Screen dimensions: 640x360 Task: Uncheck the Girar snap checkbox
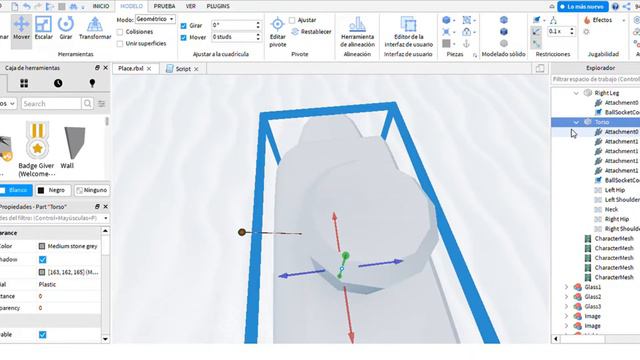pyautogui.click(x=183, y=25)
